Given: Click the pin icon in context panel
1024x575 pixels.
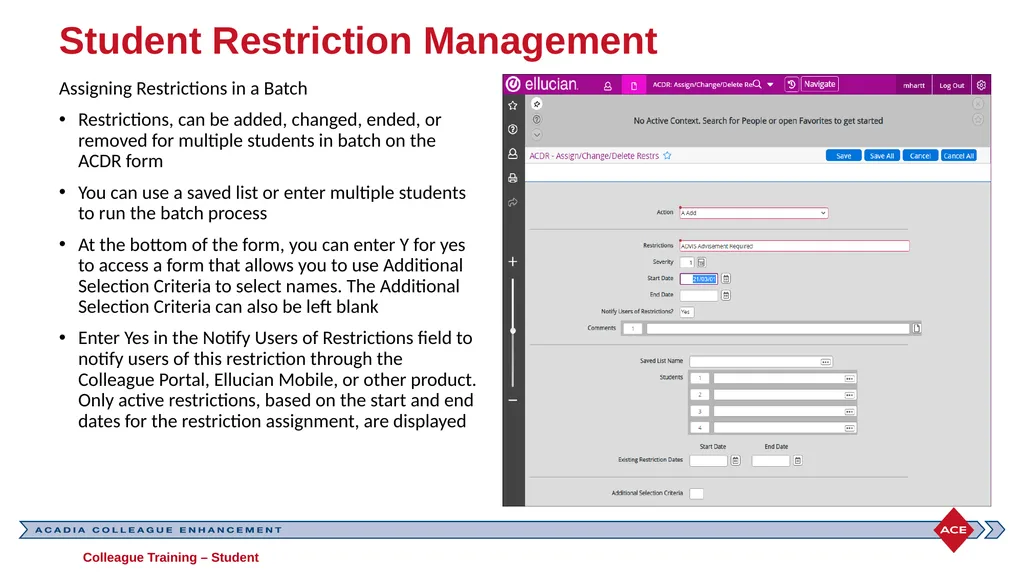Looking at the screenshot, I should (x=537, y=104).
